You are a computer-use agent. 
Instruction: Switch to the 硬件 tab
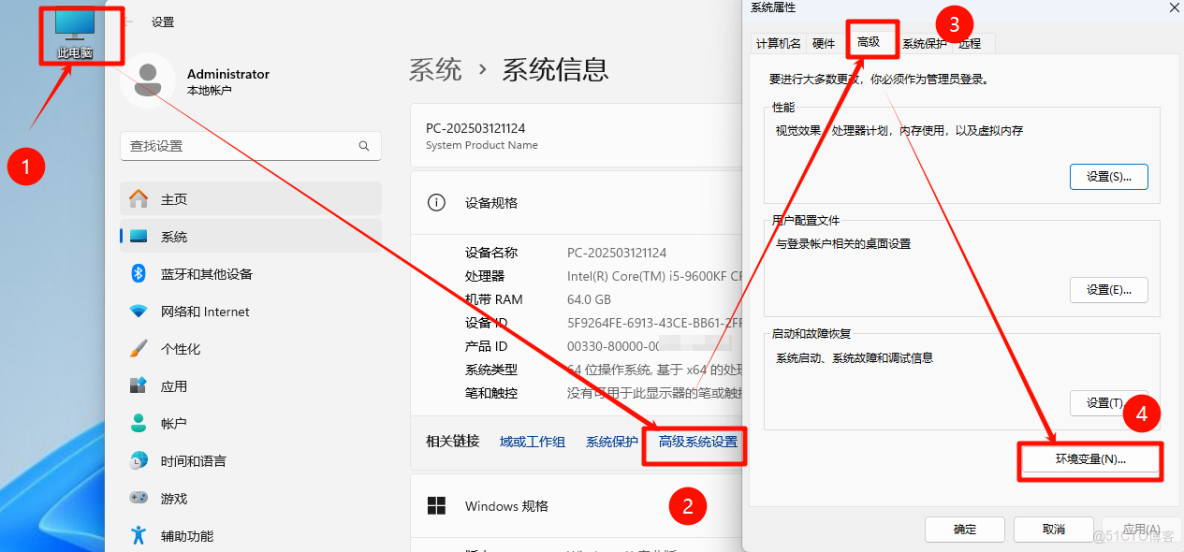click(x=824, y=44)
